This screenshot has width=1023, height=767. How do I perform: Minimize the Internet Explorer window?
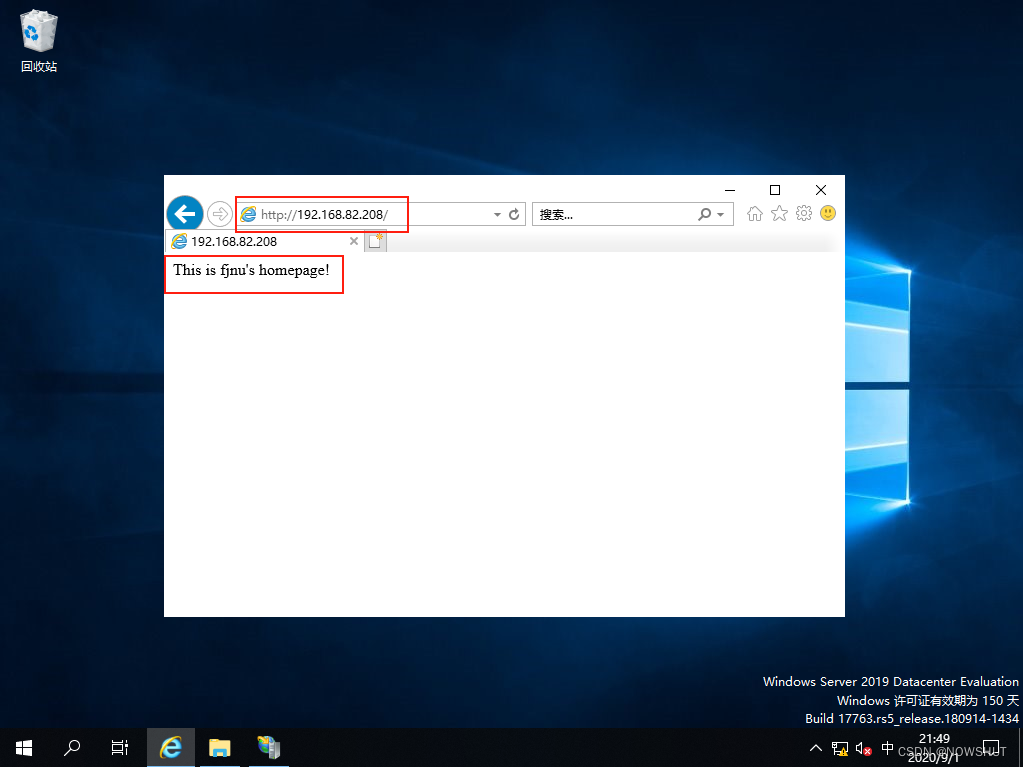730,190
